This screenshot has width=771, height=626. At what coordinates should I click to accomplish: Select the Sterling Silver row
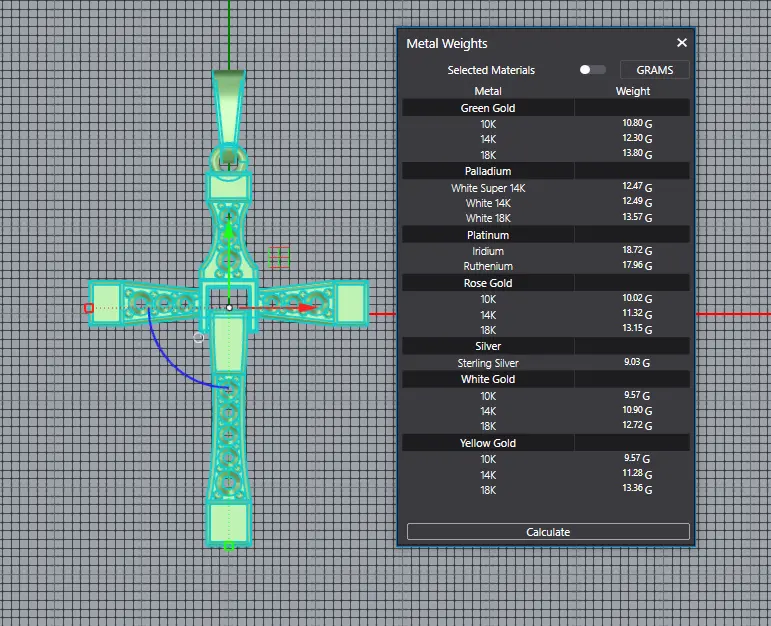488,363
